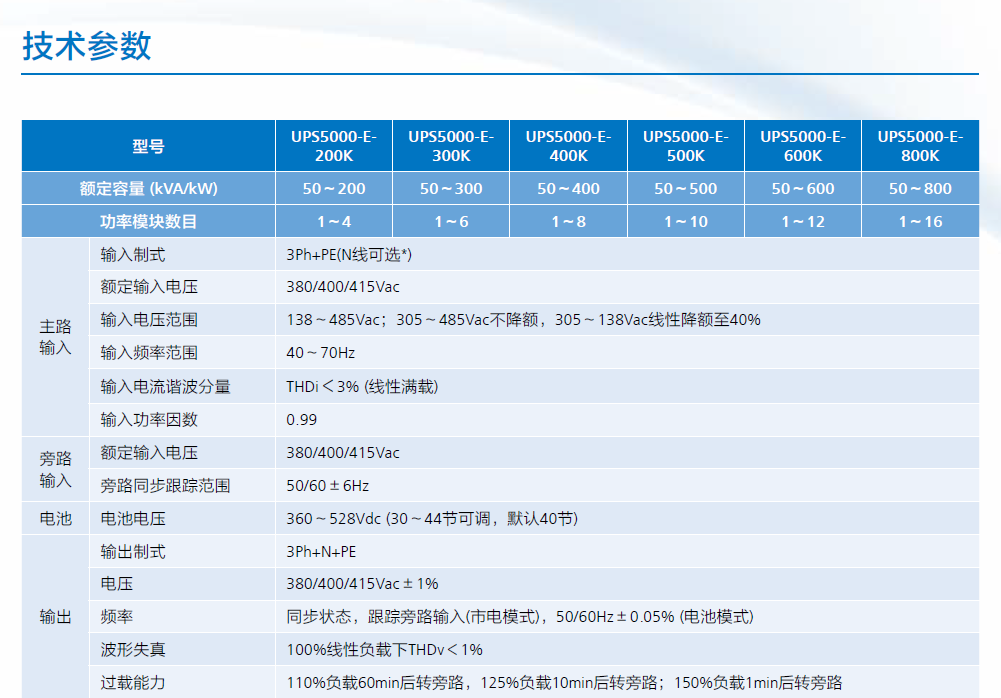Click the 电压 label under 输出
The width and height of the screenshot is (1001, 698).
pos(117,584)
